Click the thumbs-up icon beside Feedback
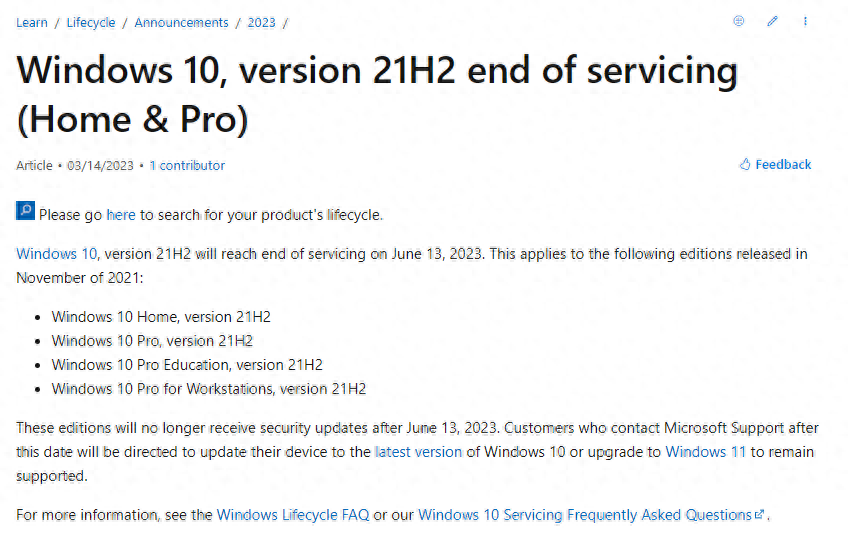The height and width of the screenshot is (546, 848). 745,165
